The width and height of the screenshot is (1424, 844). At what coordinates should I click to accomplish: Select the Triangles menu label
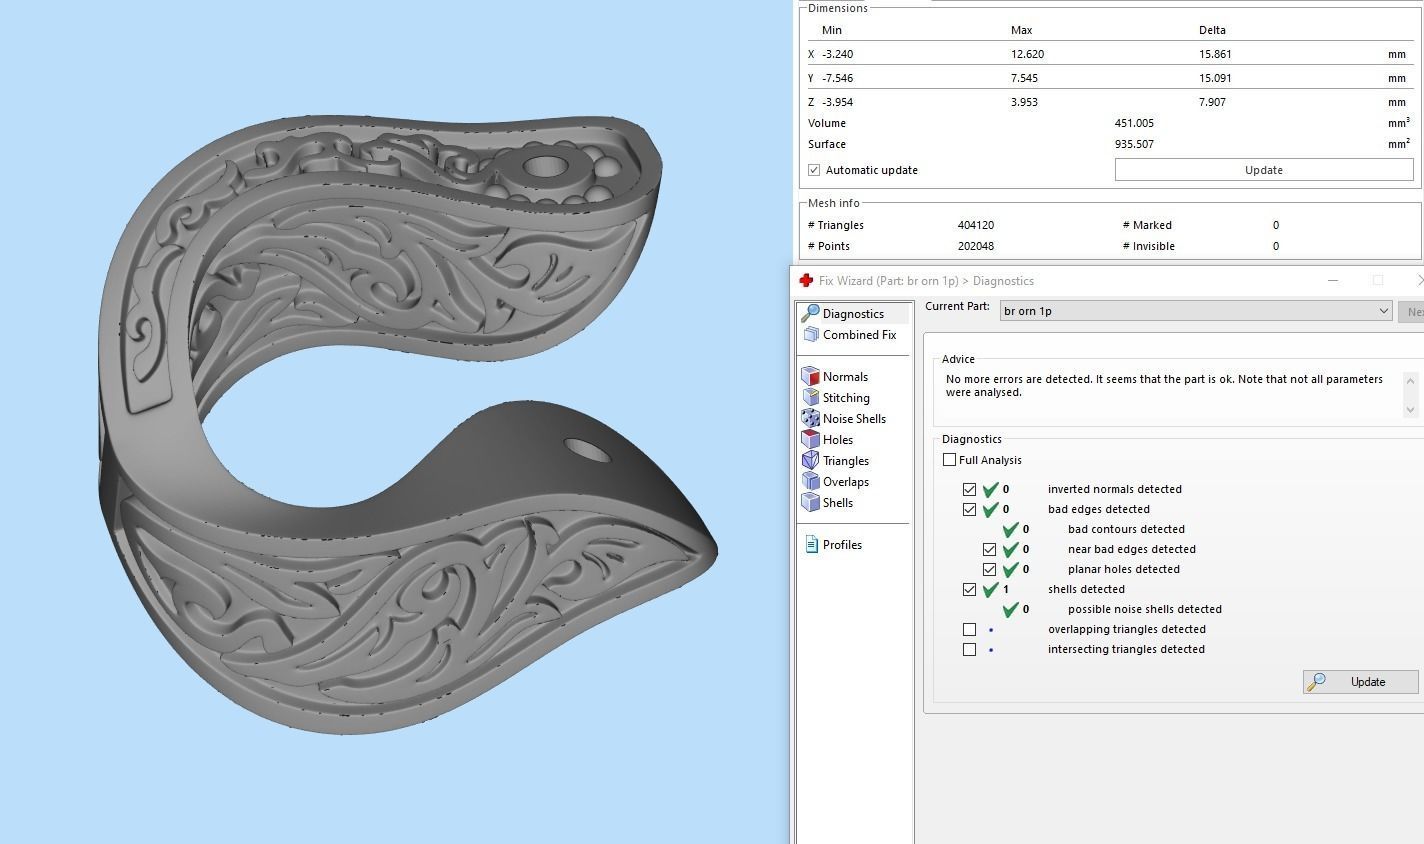click(x=846, y=461)
